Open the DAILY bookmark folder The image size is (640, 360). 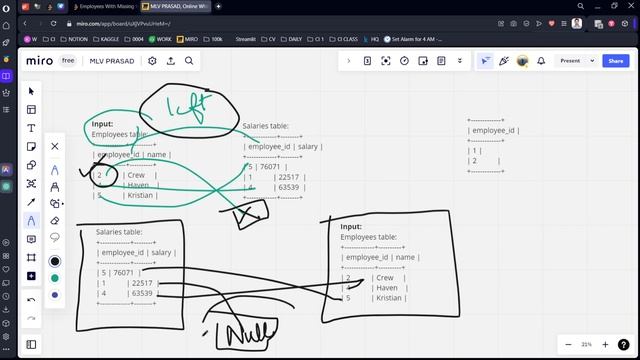(x=291, y=39)
